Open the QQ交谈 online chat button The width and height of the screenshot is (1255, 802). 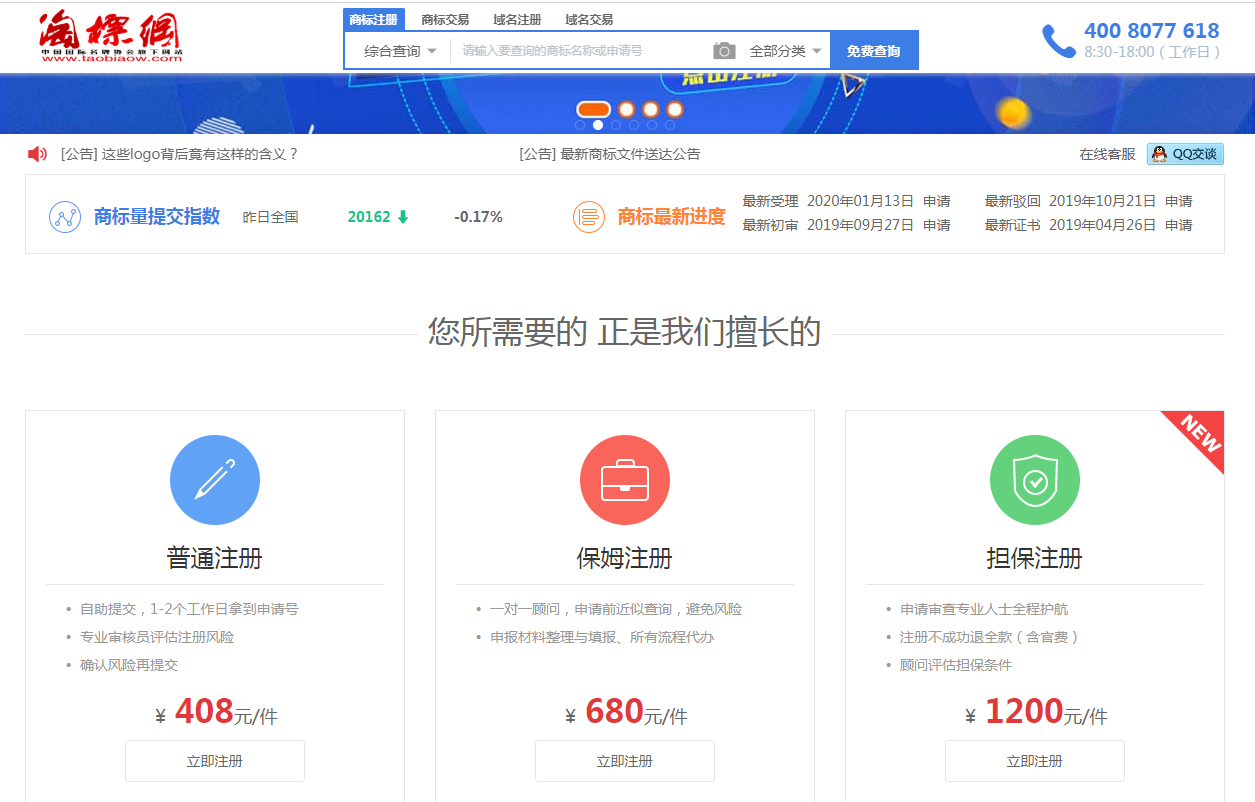click(x=1185, y=154)
